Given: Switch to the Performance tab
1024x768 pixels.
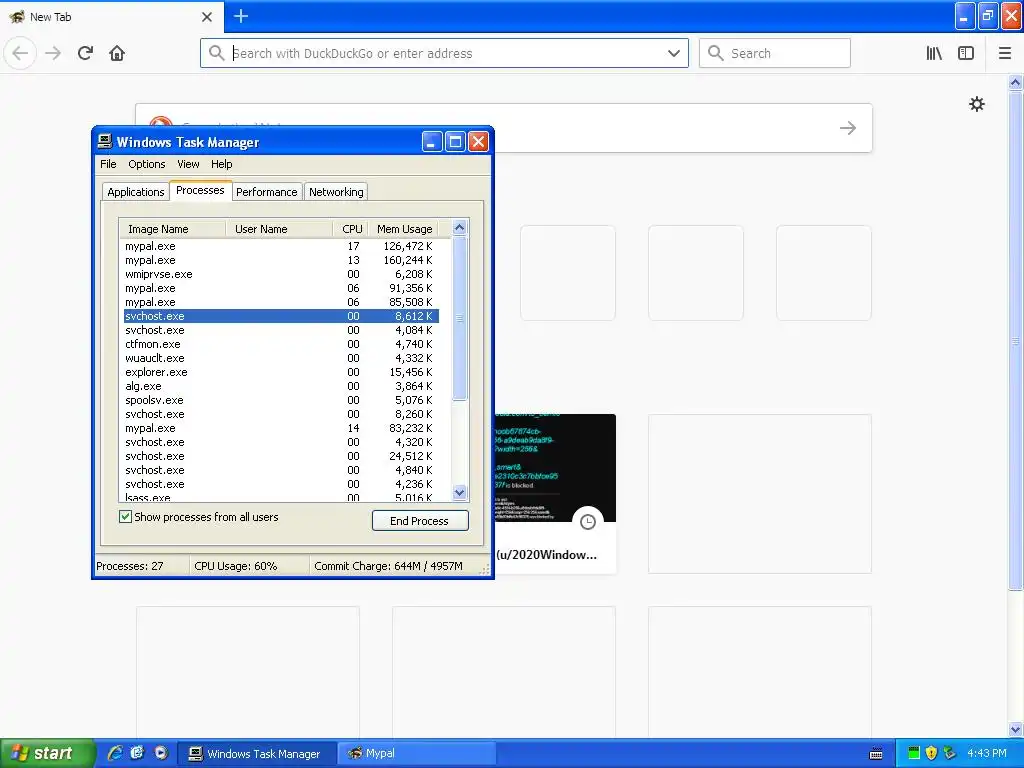Looking at the screenshot, I should pyautogui.click(x=266, y=191).
